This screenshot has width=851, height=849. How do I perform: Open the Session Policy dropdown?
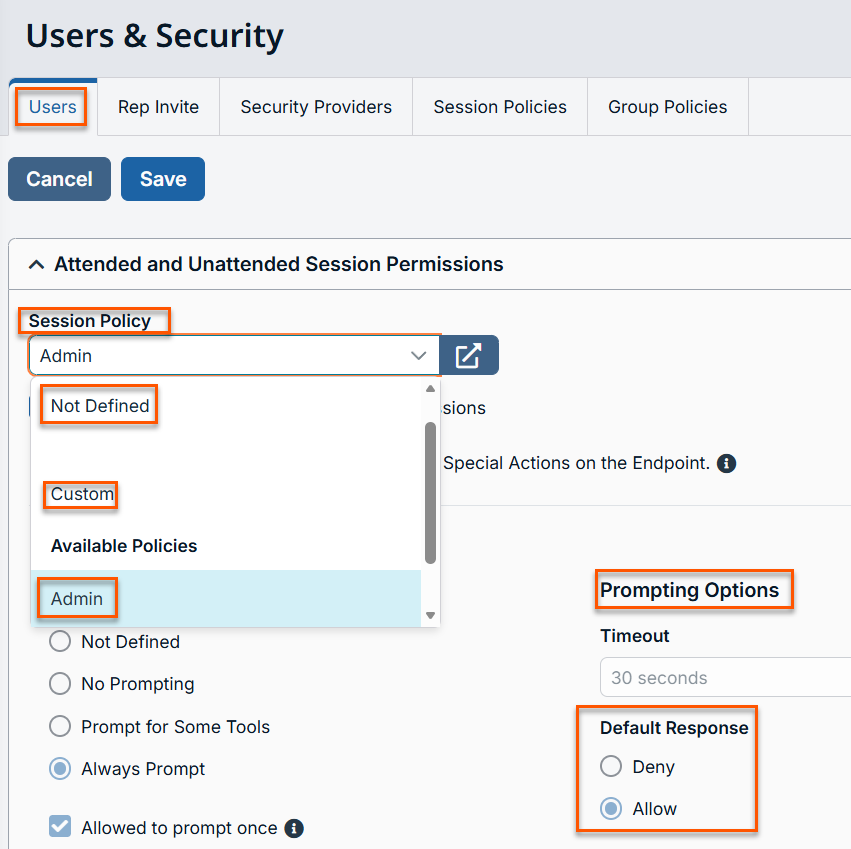[x=234, y=356]
